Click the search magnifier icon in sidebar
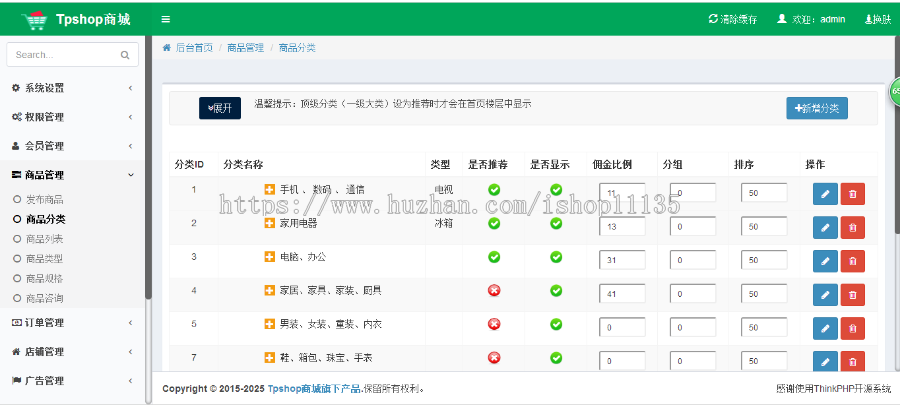 (x=126, y=55)
